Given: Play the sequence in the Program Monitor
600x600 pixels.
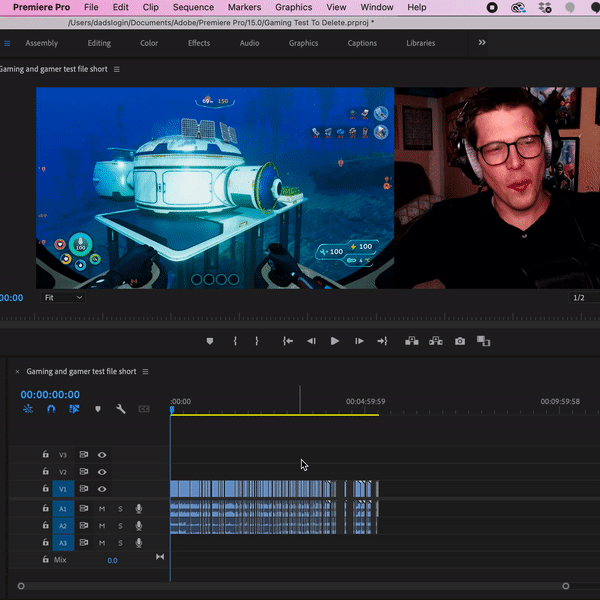Looking at the screenshot, I should [335, 341].
